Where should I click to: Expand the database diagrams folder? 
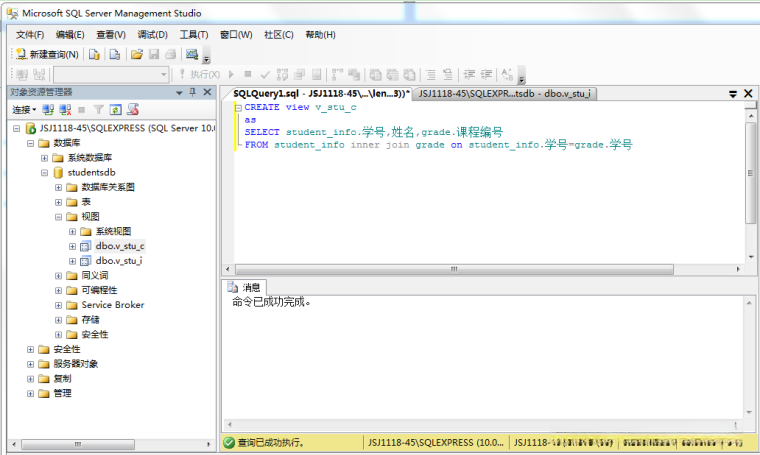click(58, 188)
